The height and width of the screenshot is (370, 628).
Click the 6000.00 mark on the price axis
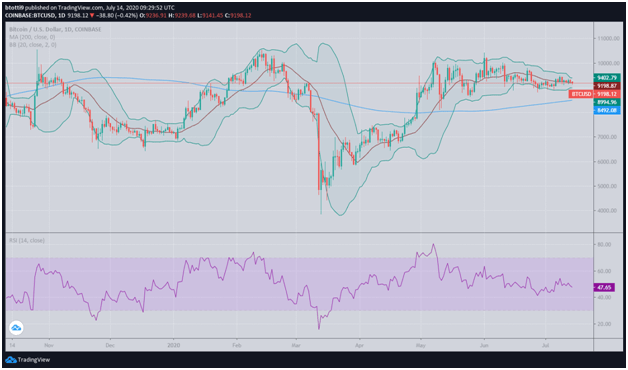(608, 162)
